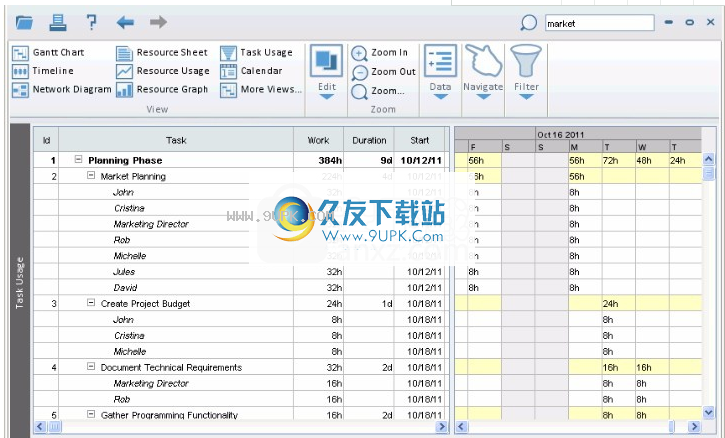Open the Timeline view
Viewport: 725px width, 438px height.
point(43,71)
